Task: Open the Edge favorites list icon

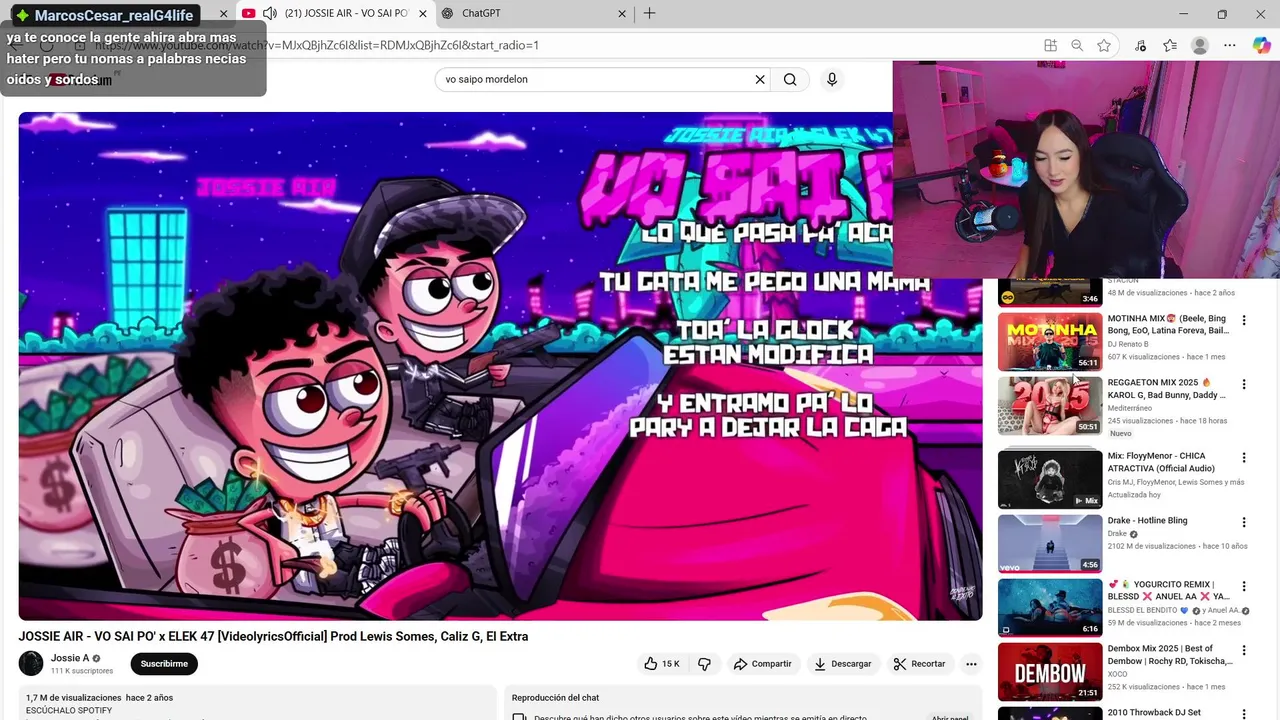Action: pyautogui.click(x=1170, y=45)
